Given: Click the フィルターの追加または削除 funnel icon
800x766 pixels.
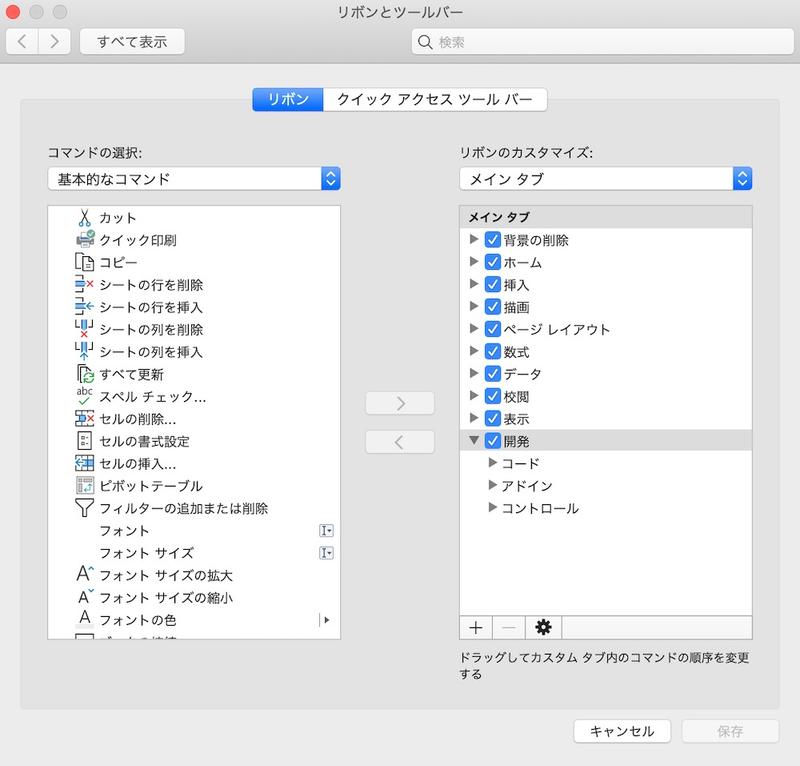Looking at the screenshot, I should coord(84,508).
